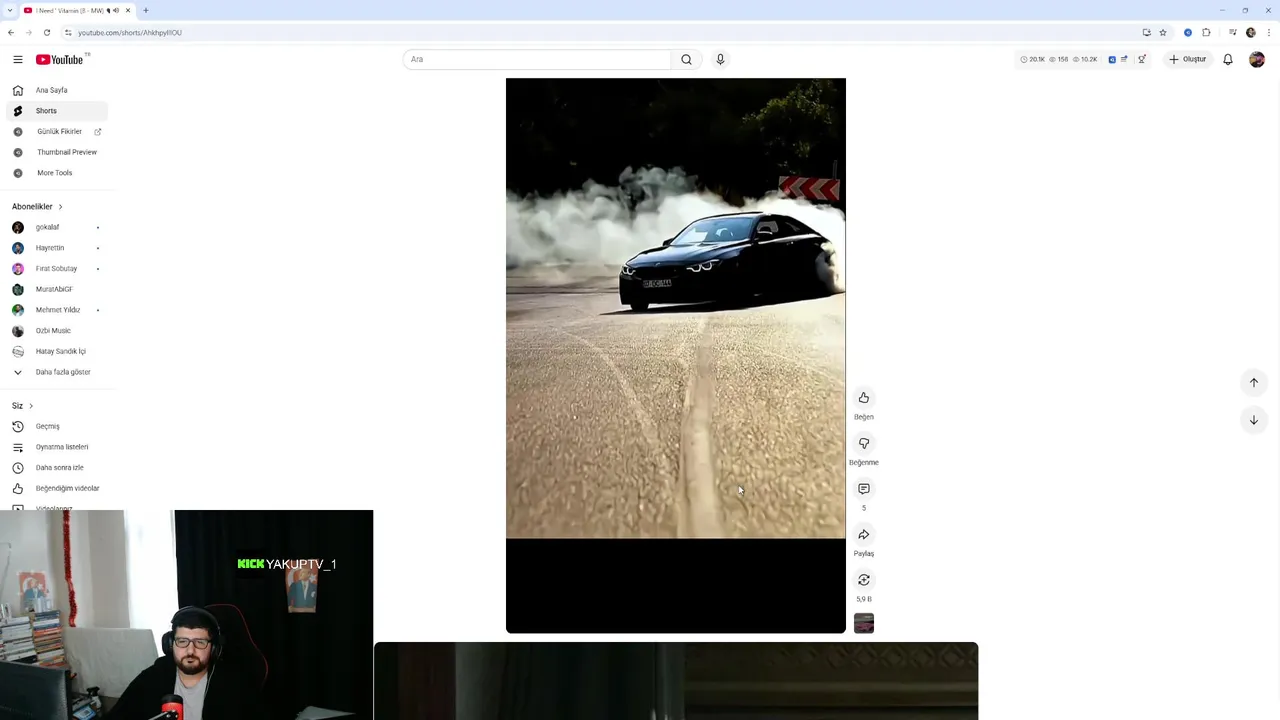Click the YouTube logo
This screenshot has height=720, width=1280.
[x=60, y=59]
